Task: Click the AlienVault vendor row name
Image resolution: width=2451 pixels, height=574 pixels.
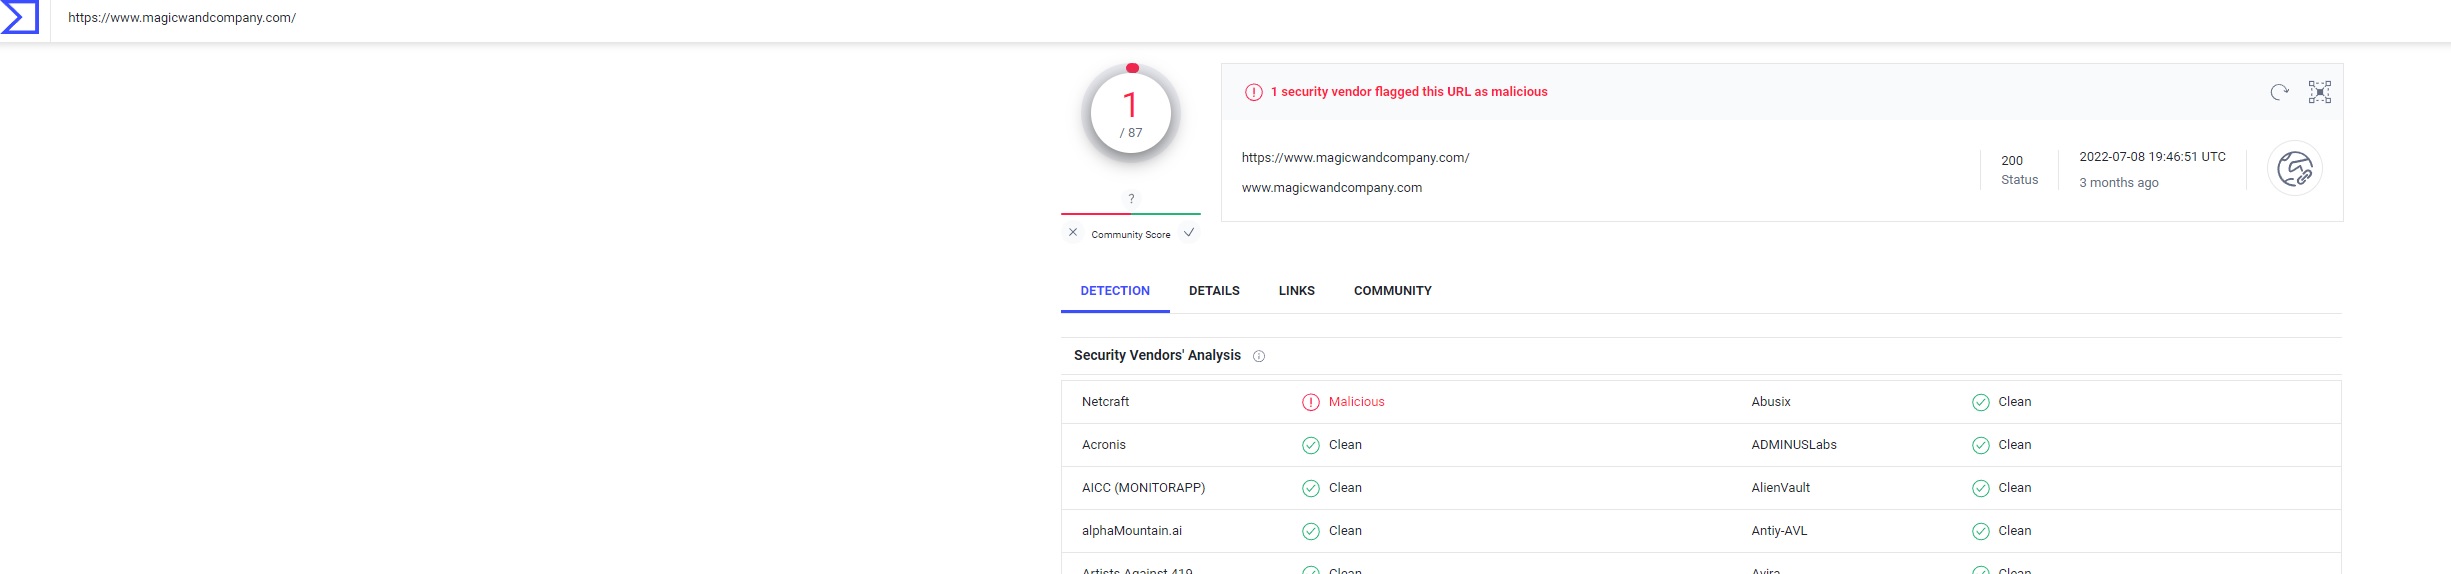Action: pos(1780,488)
